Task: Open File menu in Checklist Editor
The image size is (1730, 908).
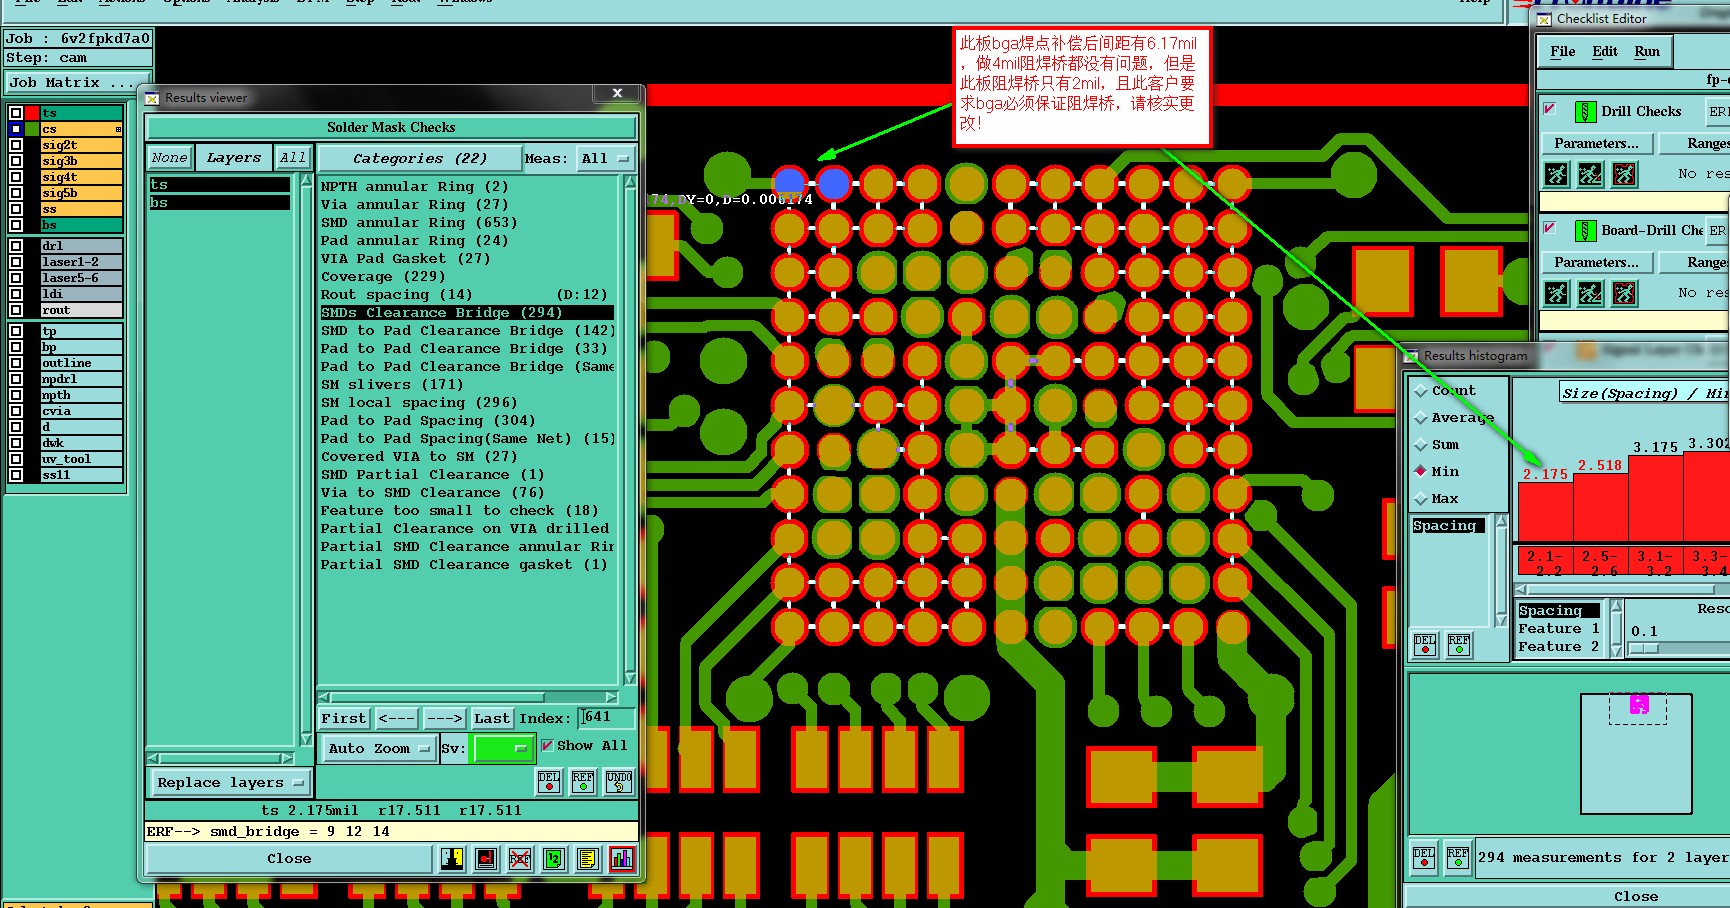Action: coord(1562,52)
